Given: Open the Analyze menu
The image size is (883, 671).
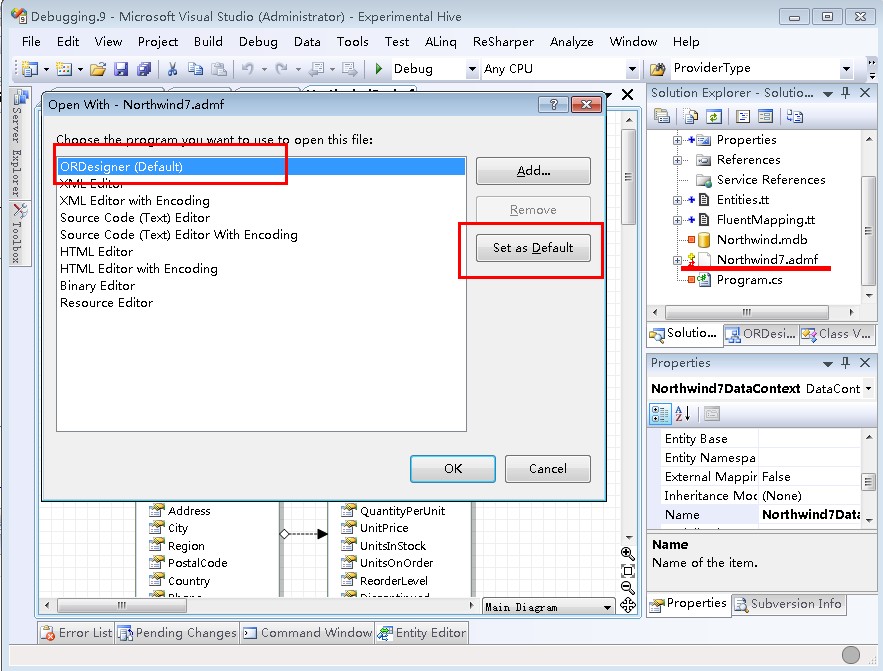Looking at the screenshot, I should pos(572,42).
